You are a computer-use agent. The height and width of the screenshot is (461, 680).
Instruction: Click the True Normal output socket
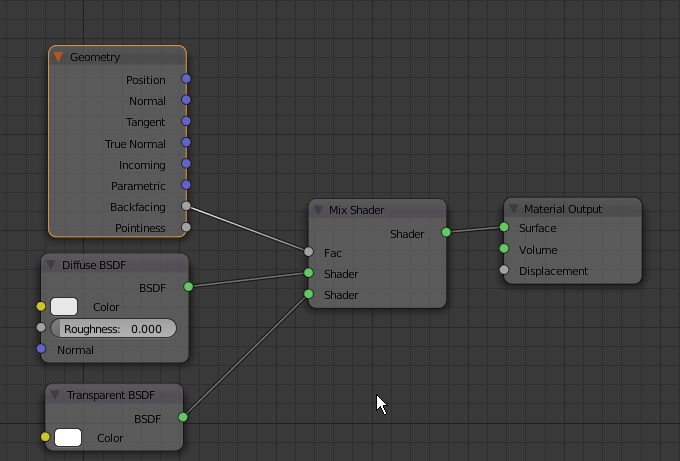[186, 142]
